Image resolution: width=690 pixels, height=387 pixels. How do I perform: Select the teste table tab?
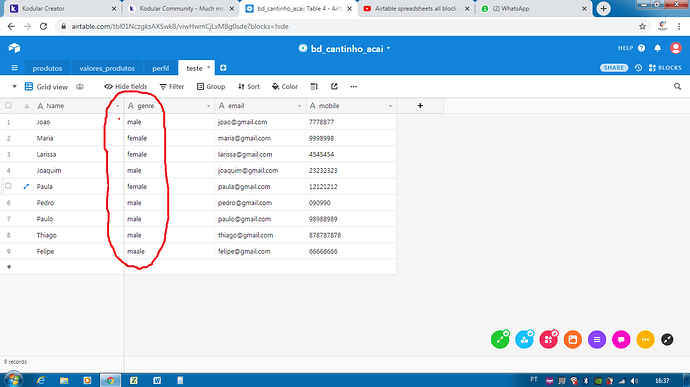point(194,68)
